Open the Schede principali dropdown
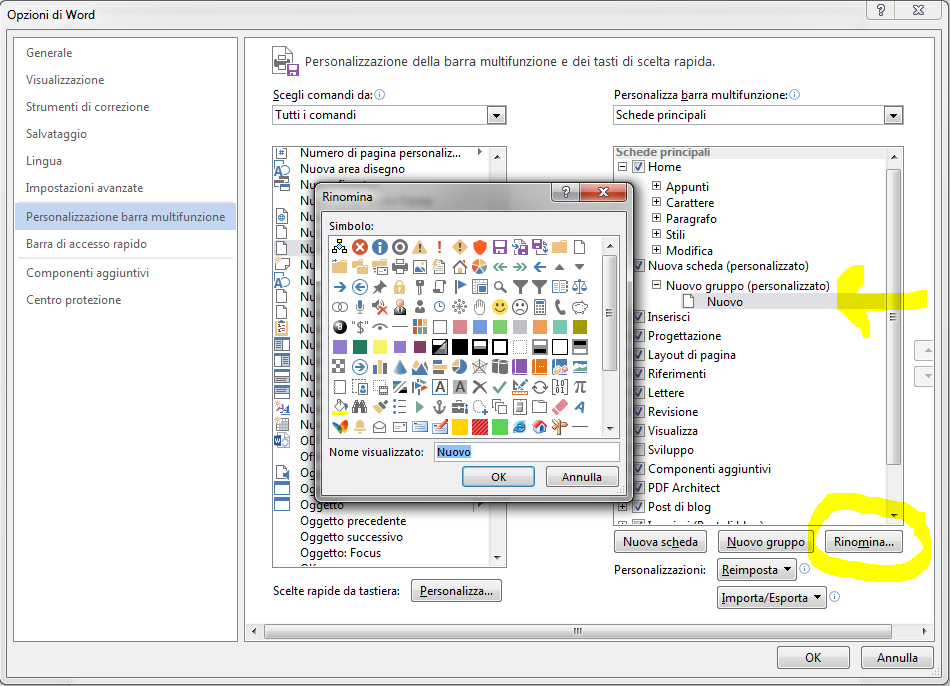The width and height of the screenshot is (950, 686). point(893,115)
